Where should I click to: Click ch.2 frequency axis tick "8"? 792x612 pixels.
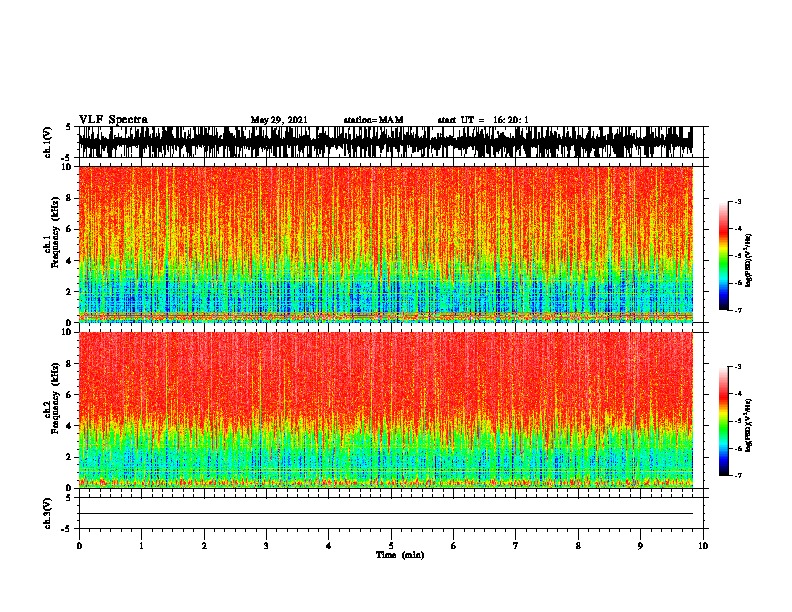tap(69, 363)
